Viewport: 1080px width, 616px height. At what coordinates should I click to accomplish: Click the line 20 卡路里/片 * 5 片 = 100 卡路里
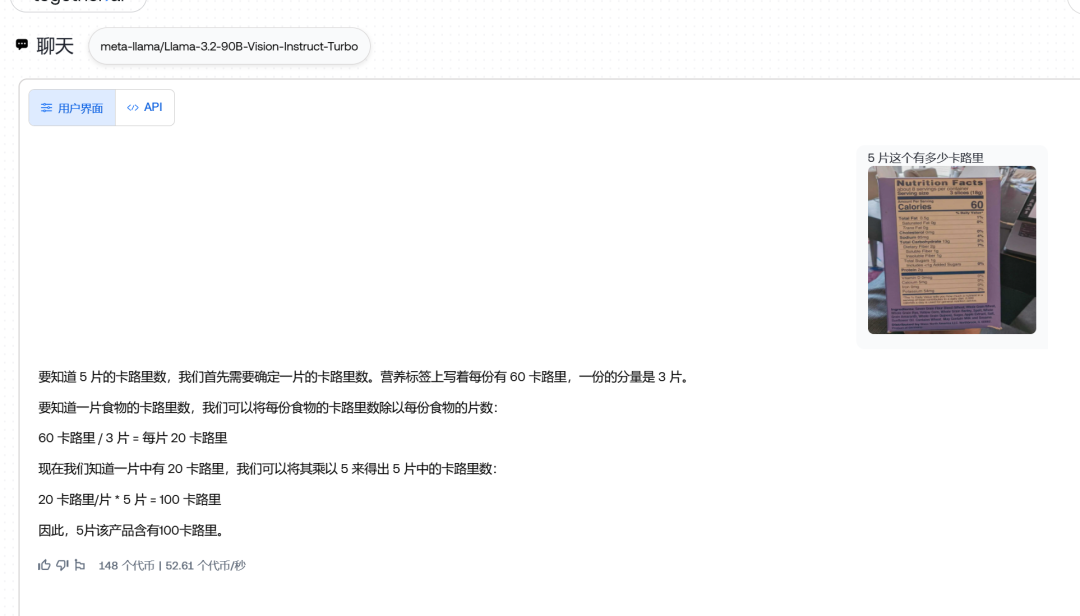pyautogui.click(x=129, y=500)
